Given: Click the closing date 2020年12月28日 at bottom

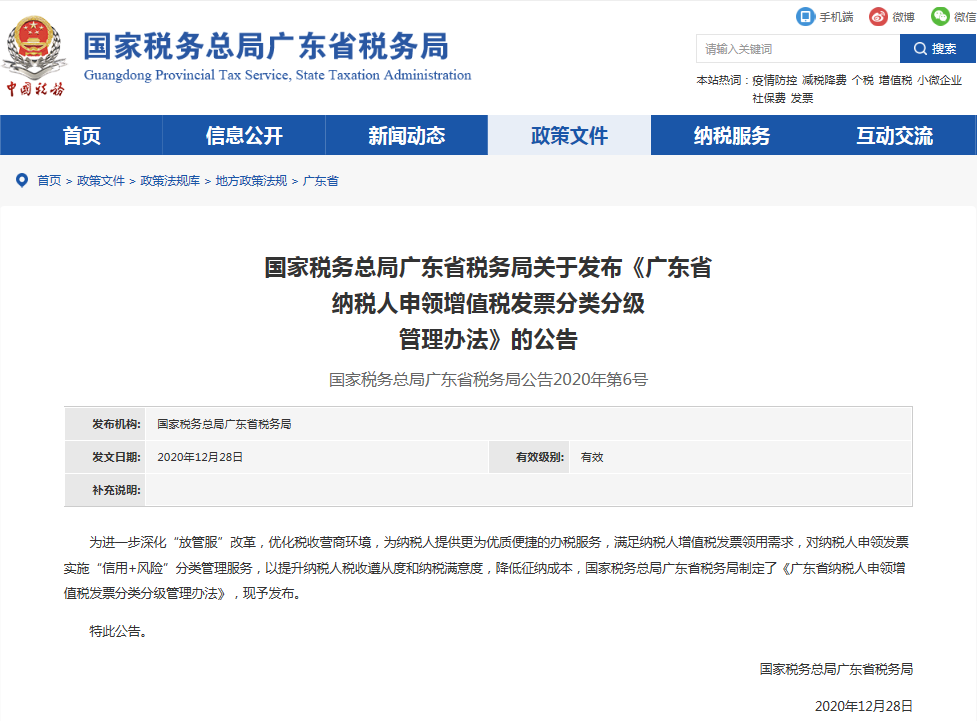Looking at the screenshot, I should (864, 706).
